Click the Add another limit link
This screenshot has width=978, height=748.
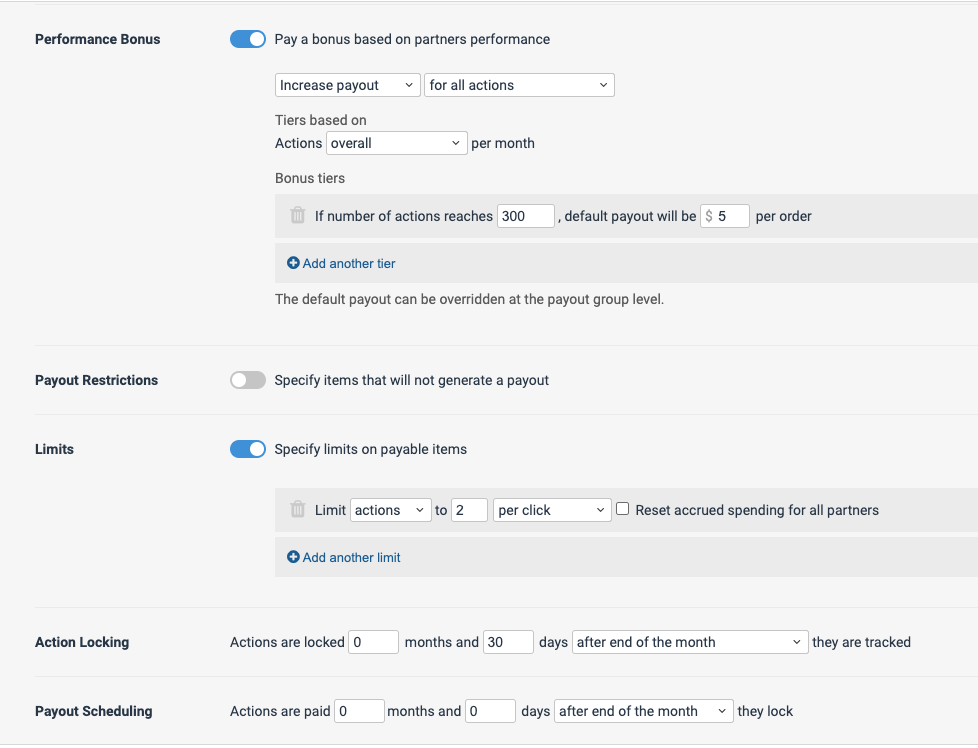coord(351,558)
